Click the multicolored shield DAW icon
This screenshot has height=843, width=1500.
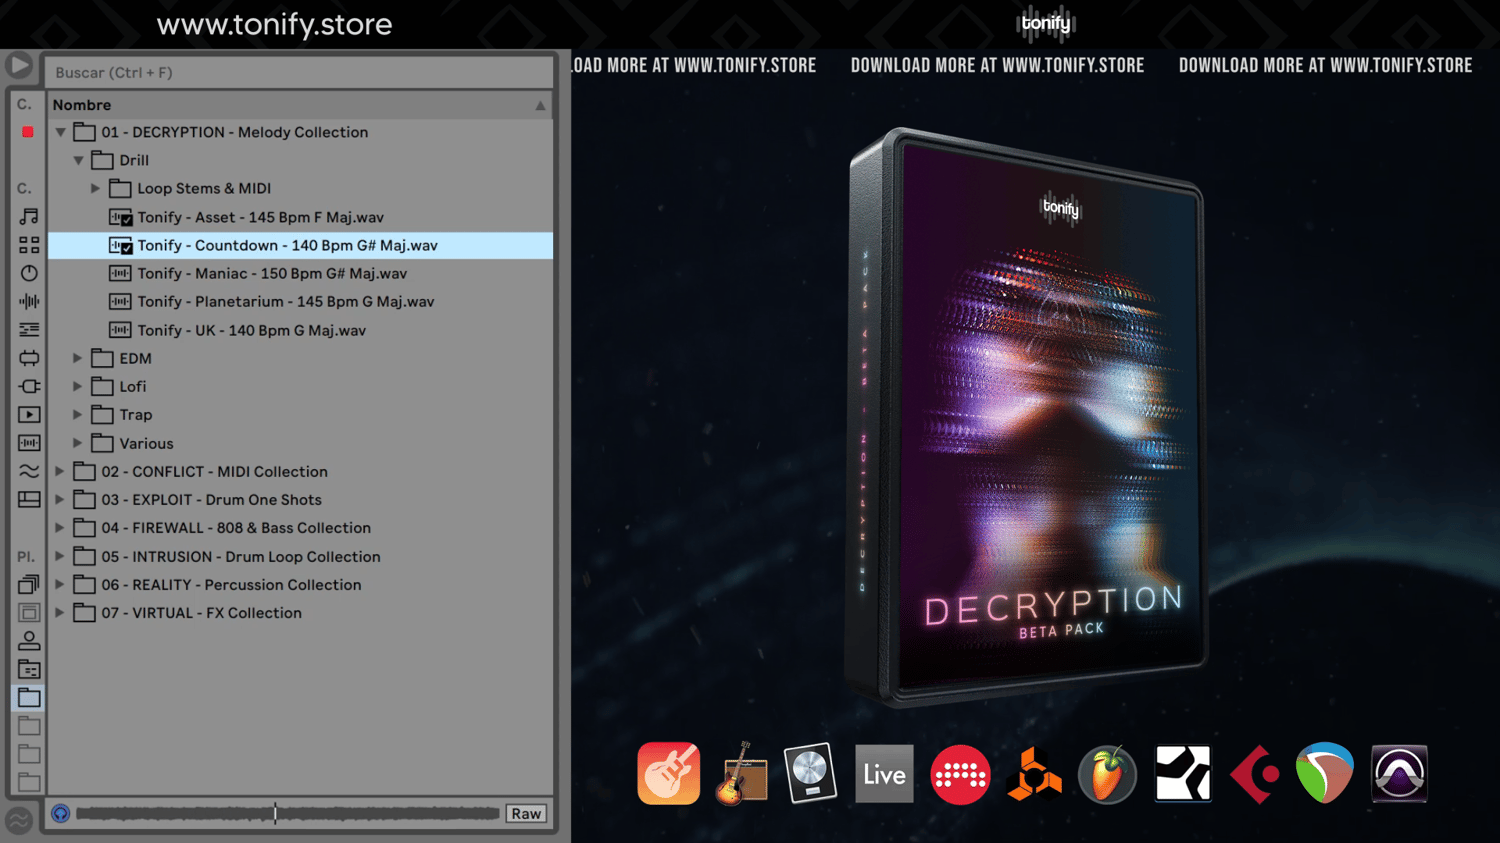point(1325,773)
